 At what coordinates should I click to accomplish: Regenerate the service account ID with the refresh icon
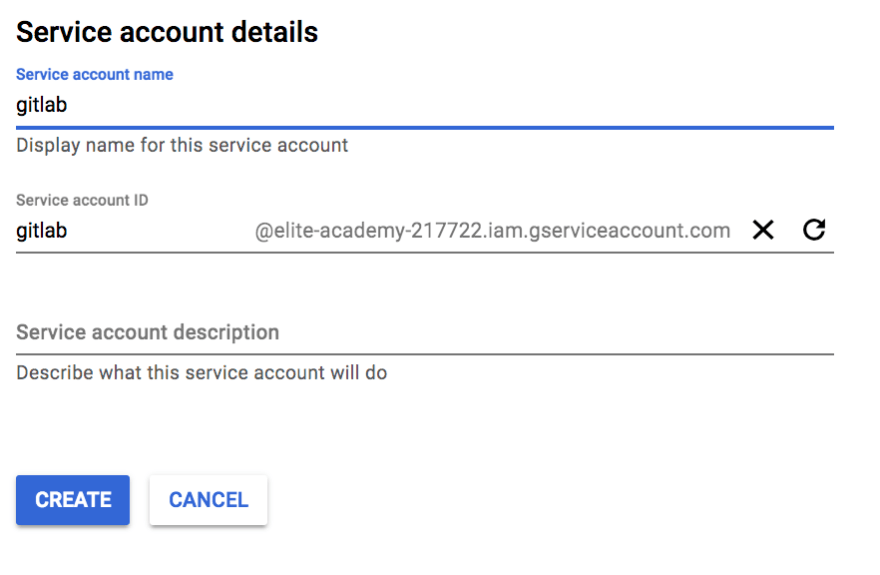click(x=814, y=229)
